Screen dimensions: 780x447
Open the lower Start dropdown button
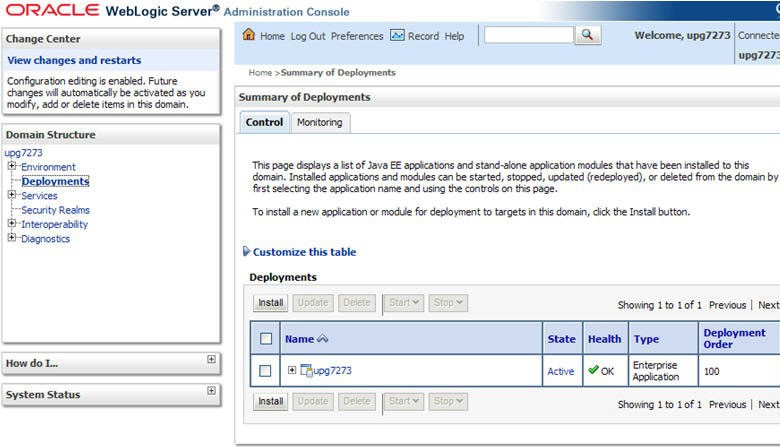pyautogui.click(x=403, y=401)
